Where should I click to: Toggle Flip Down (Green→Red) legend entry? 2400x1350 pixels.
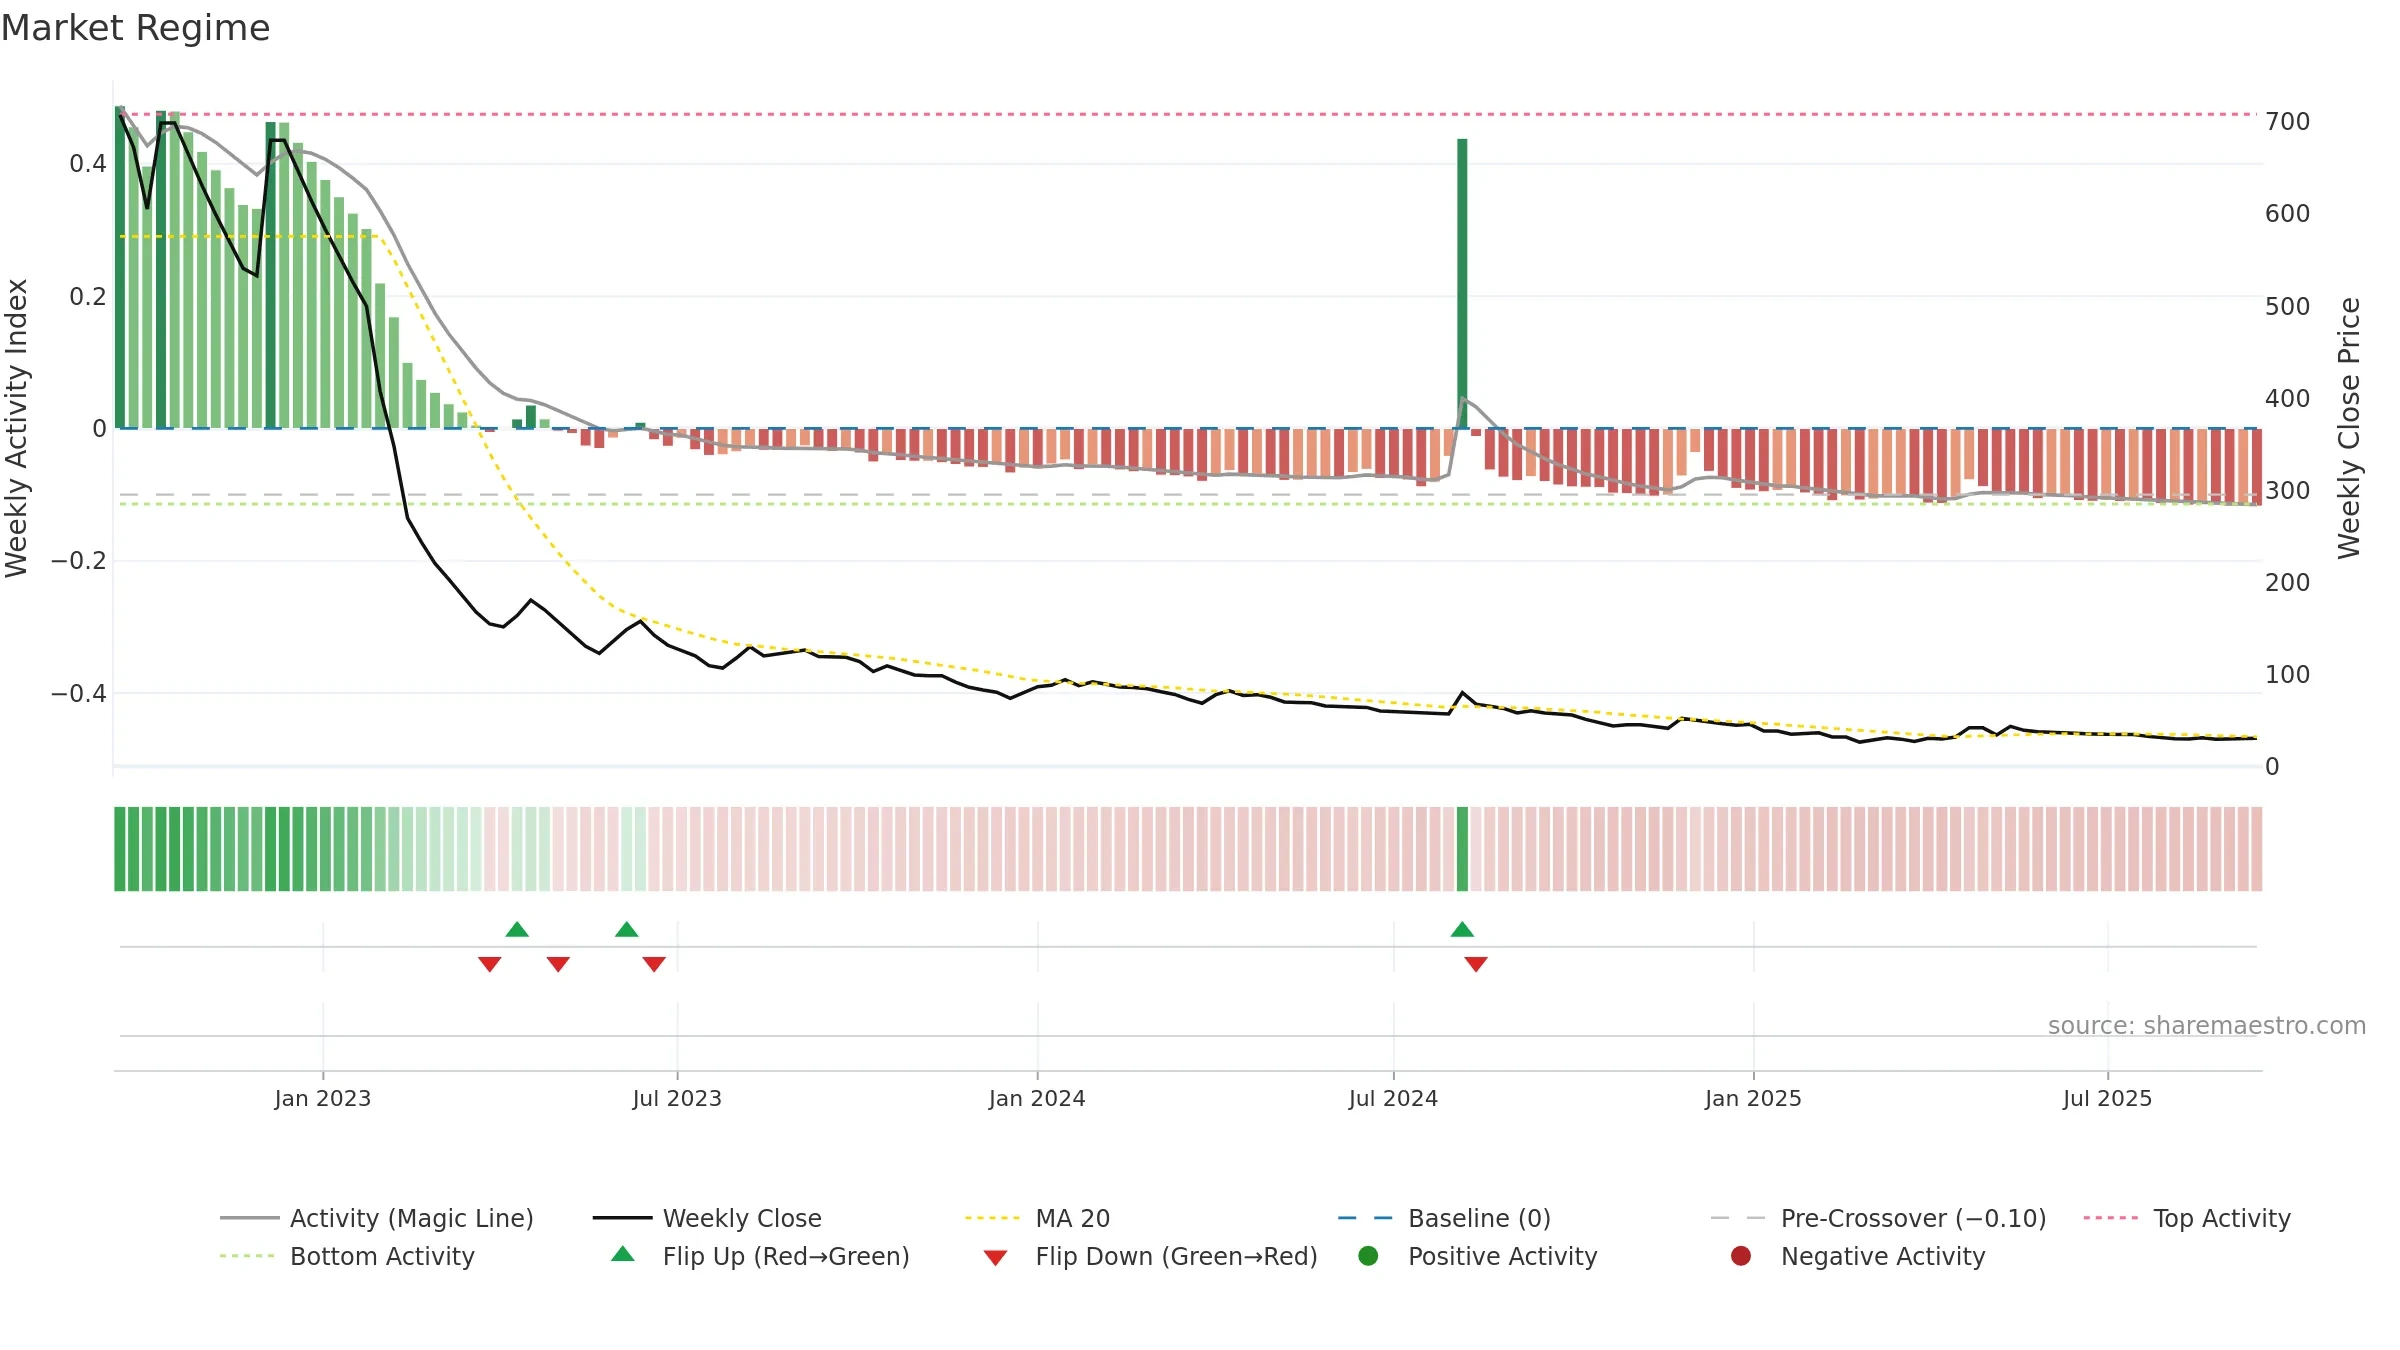tap(1150, 1256)
